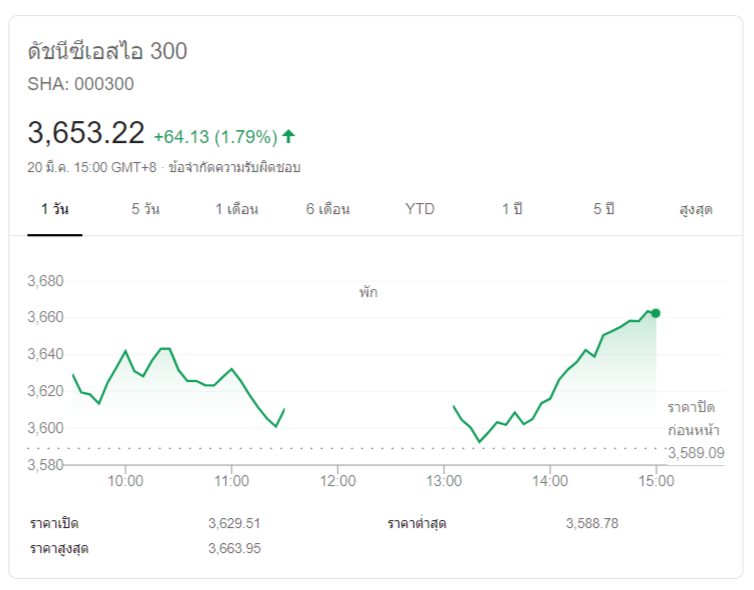Open the 1 เดือน chart tab
The width and height of the screenshot is (754, 590).
pyautogui.click(x=237, y=209)
